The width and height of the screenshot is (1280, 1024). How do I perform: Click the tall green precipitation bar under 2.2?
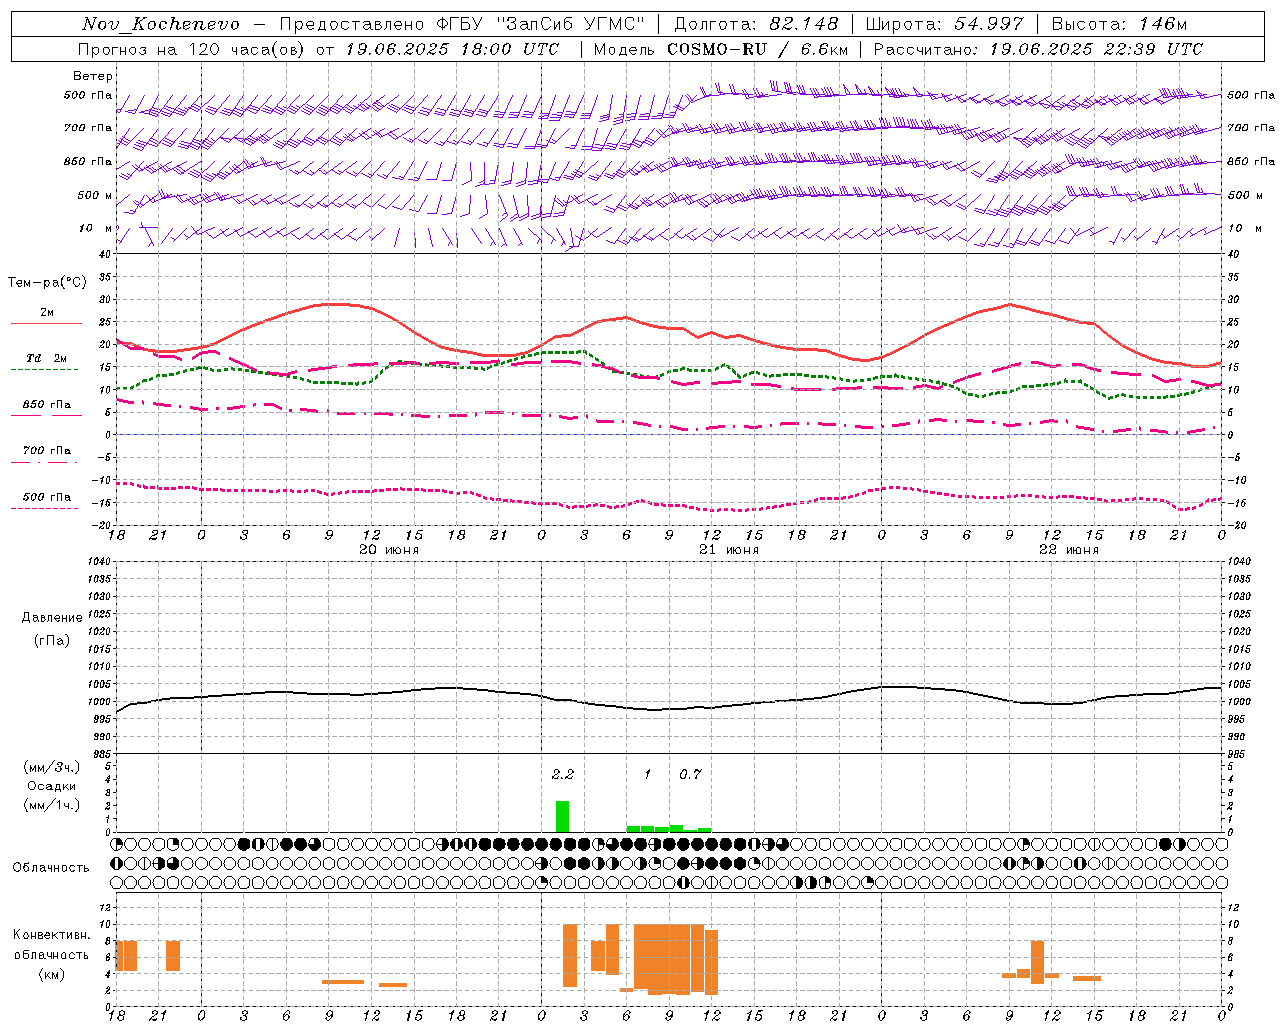point(563,816)
